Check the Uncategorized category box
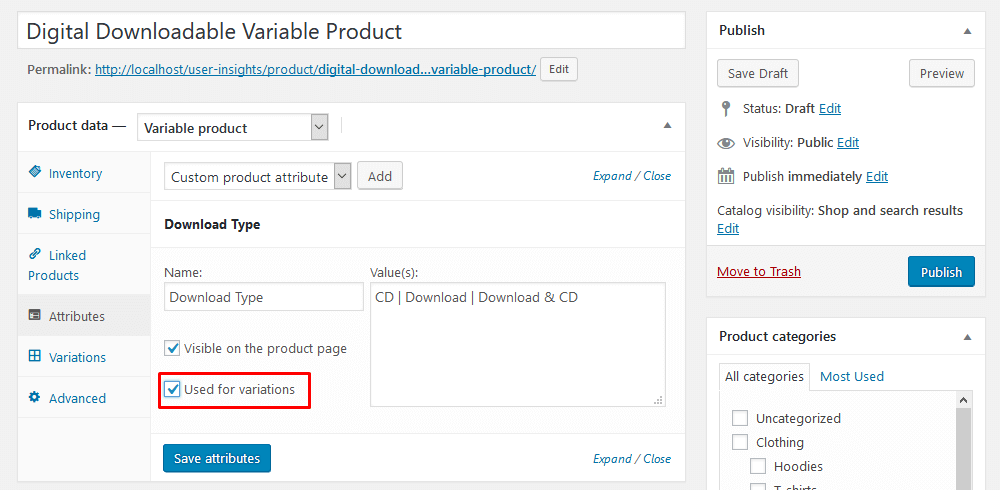Viewport: 1000px width, 490px height. pyautogui.click(x=740, y=418)
